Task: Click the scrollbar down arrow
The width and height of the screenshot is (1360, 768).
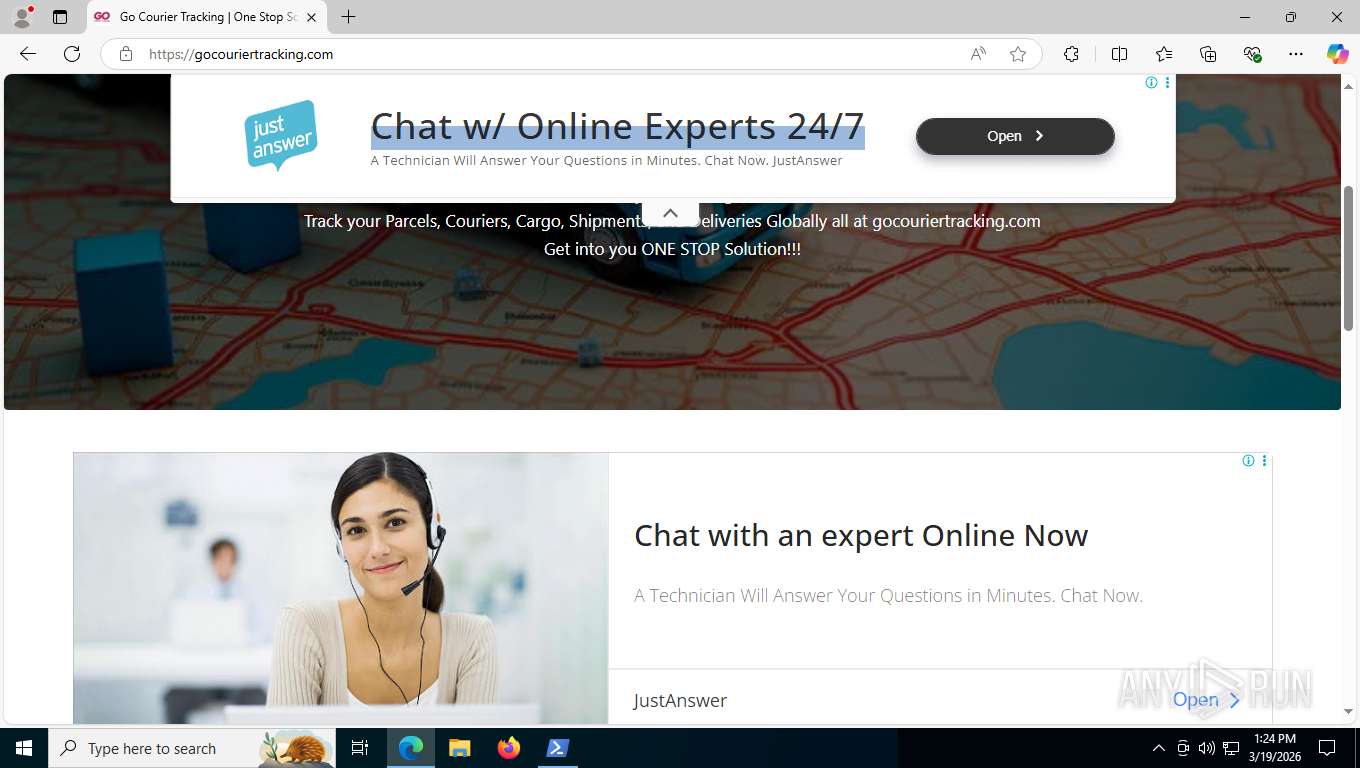Action: [x=1348, y=712]
